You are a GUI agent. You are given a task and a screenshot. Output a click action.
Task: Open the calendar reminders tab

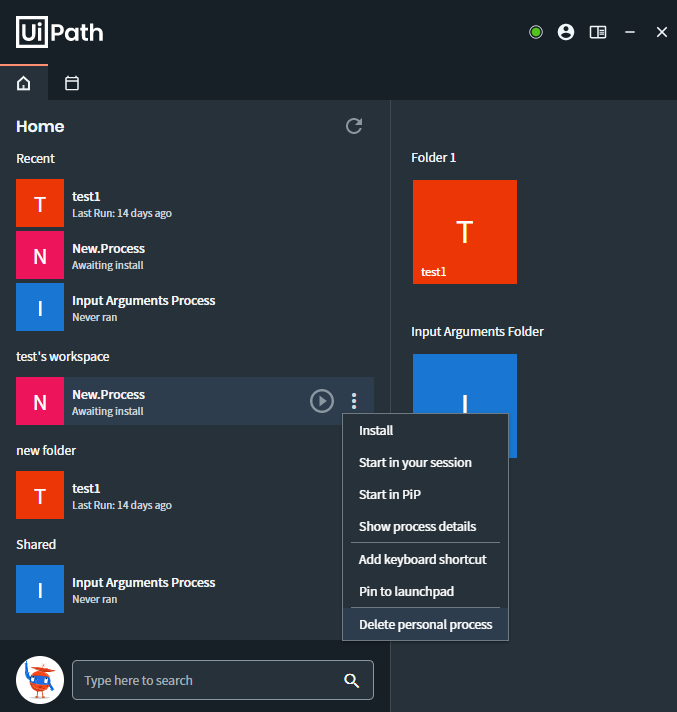click(72, 83)
